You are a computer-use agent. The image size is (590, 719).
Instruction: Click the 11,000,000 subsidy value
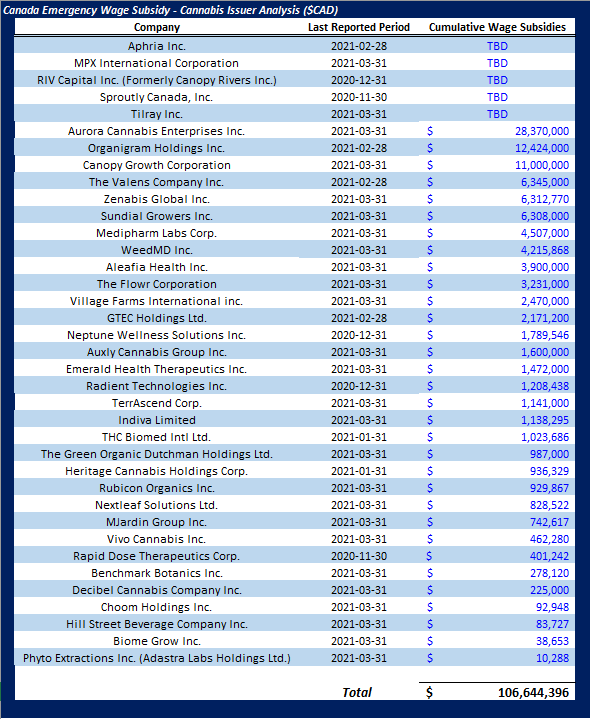(542, 165)
